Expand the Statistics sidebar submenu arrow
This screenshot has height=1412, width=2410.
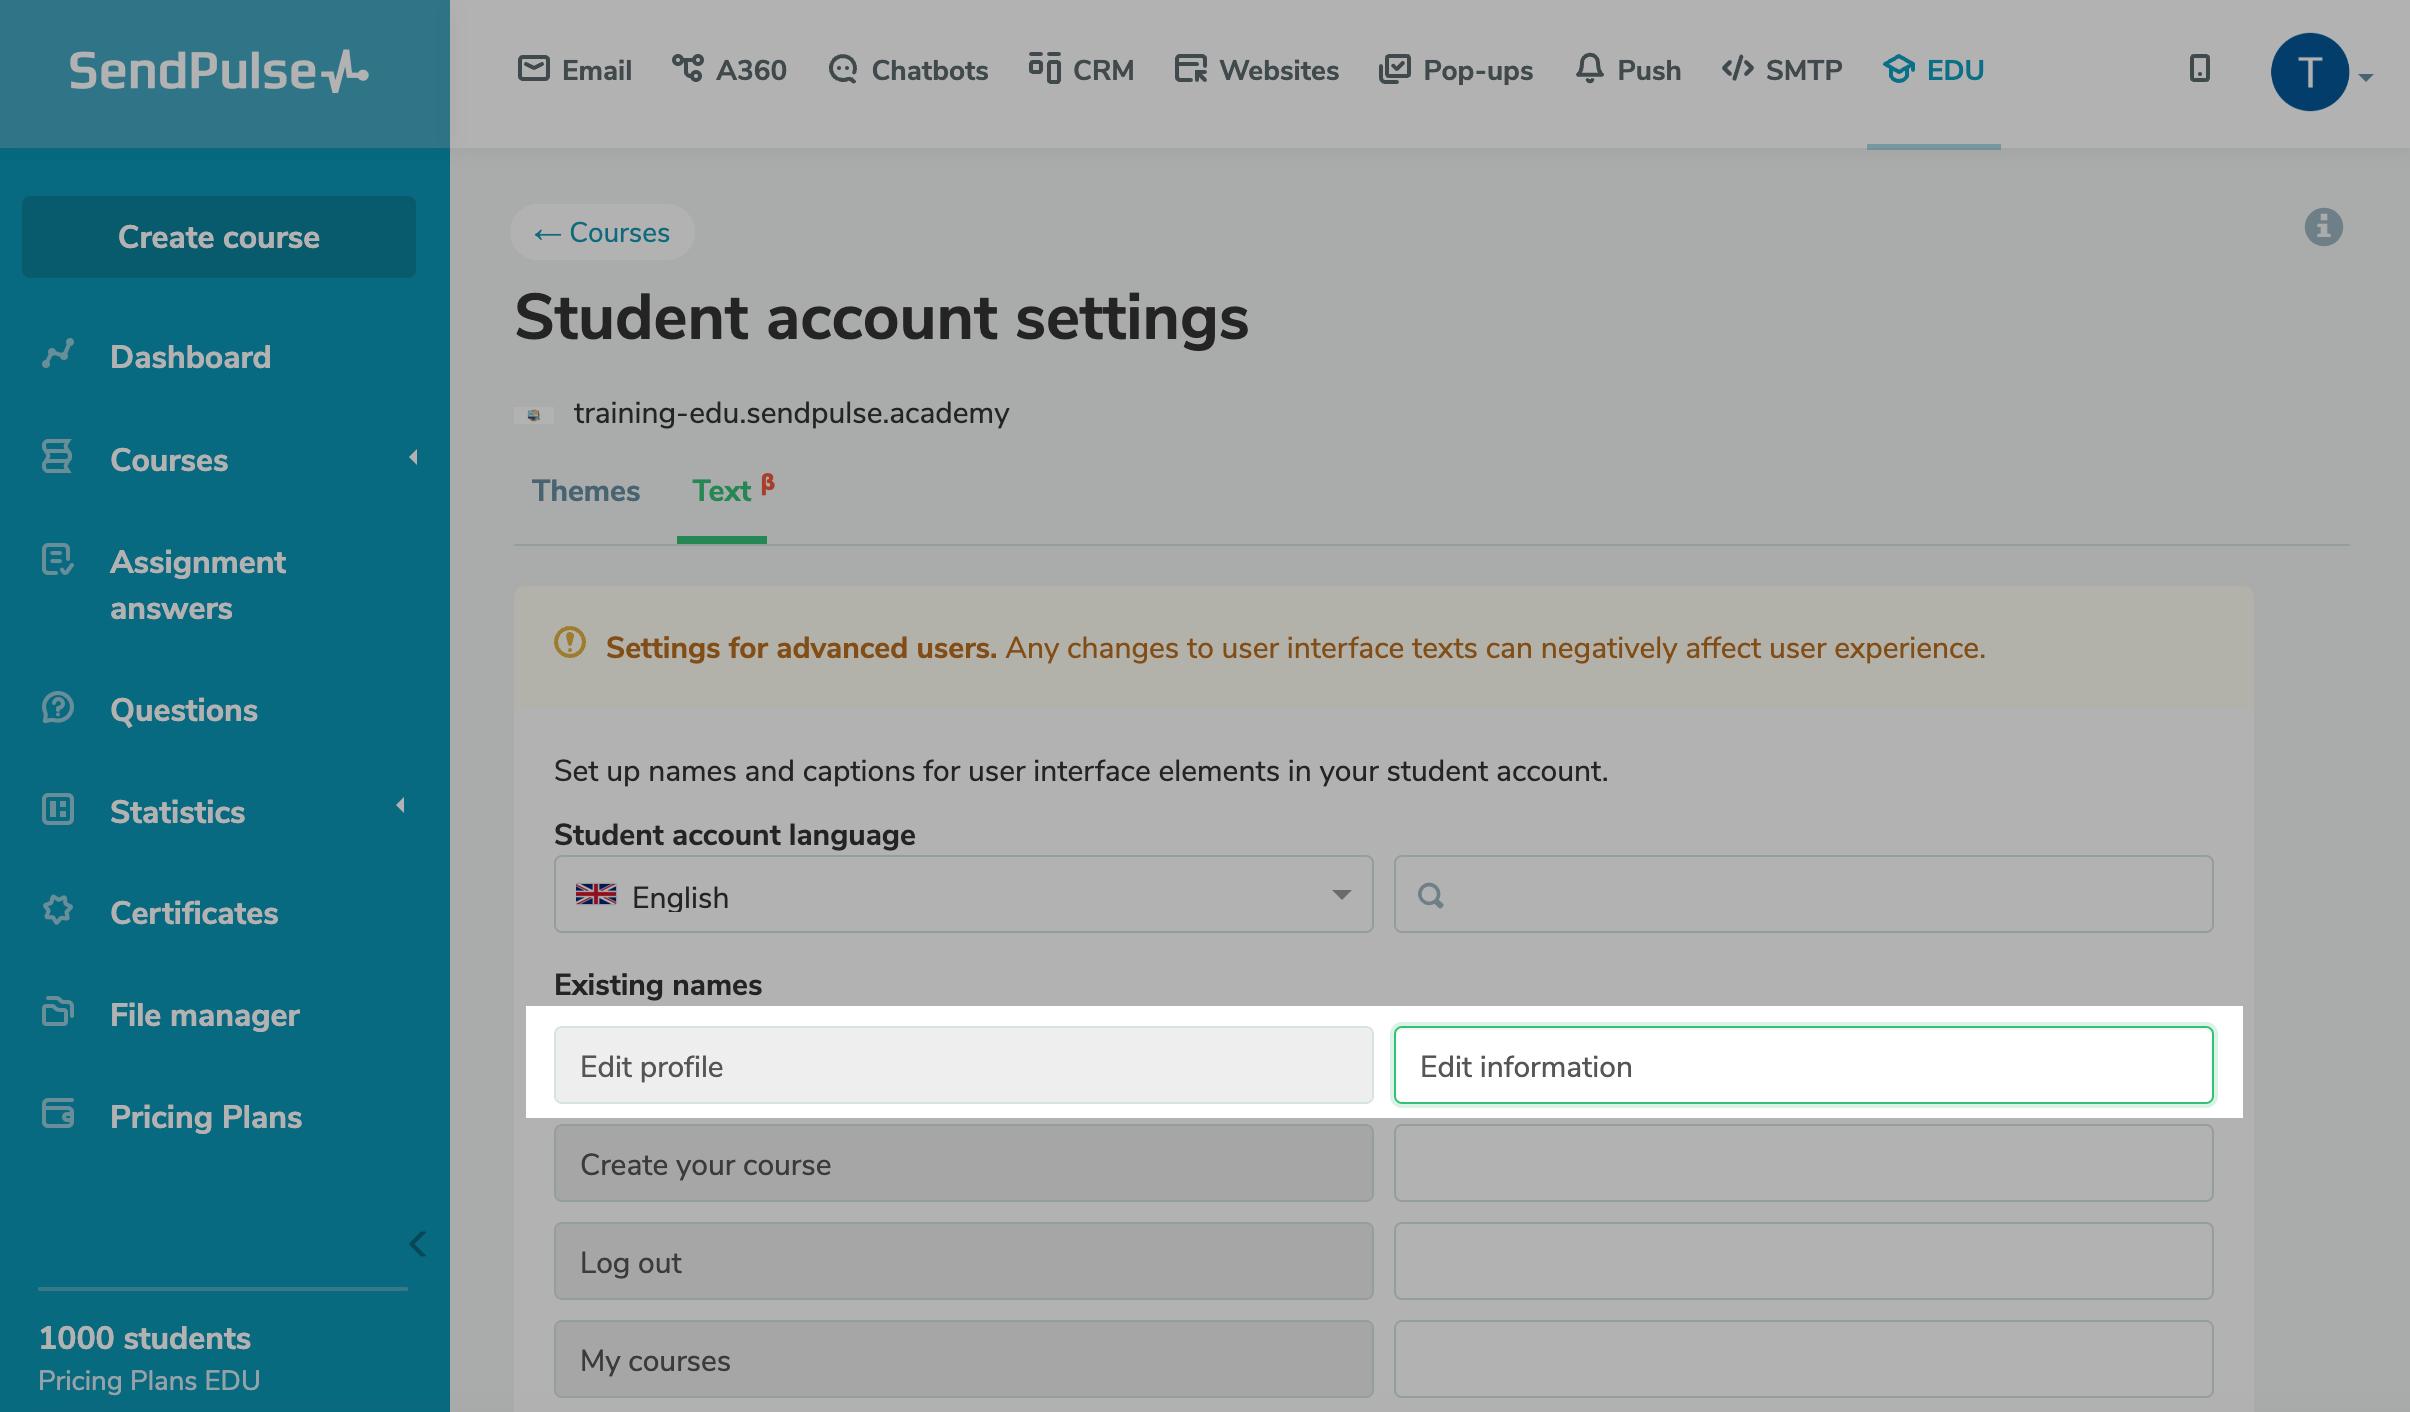click(401, 805)
